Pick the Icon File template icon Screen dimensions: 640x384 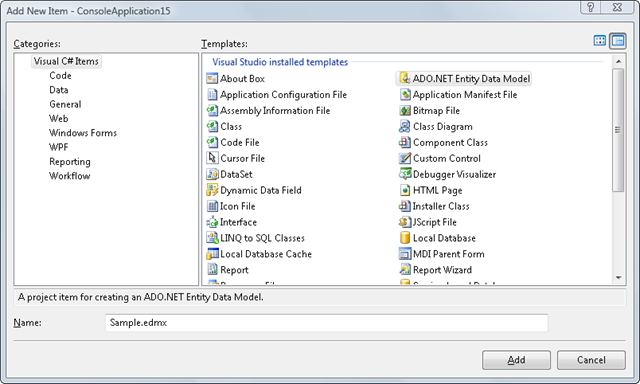[212, 206]
